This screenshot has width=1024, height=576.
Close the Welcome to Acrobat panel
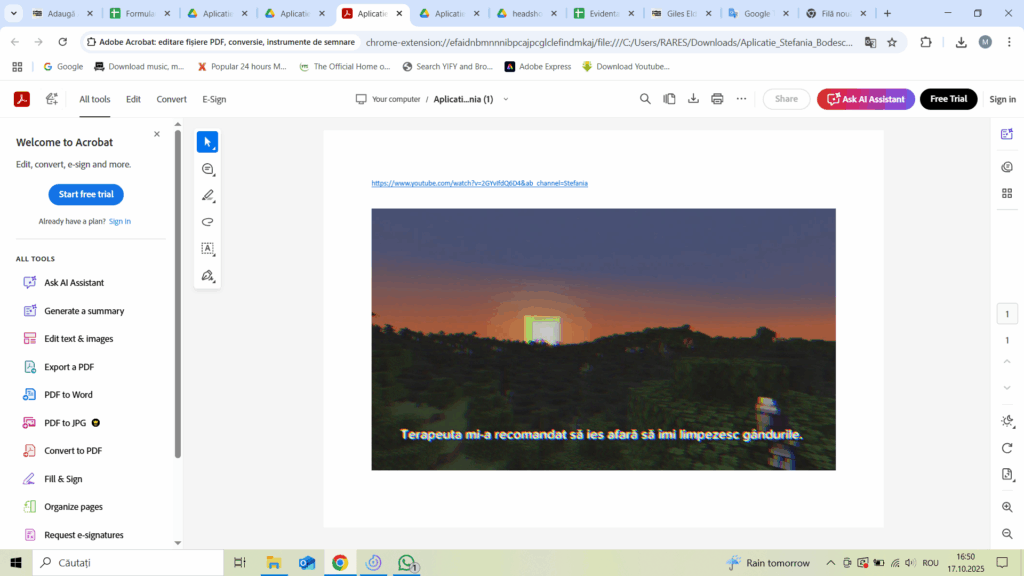(x=157, y=134)
